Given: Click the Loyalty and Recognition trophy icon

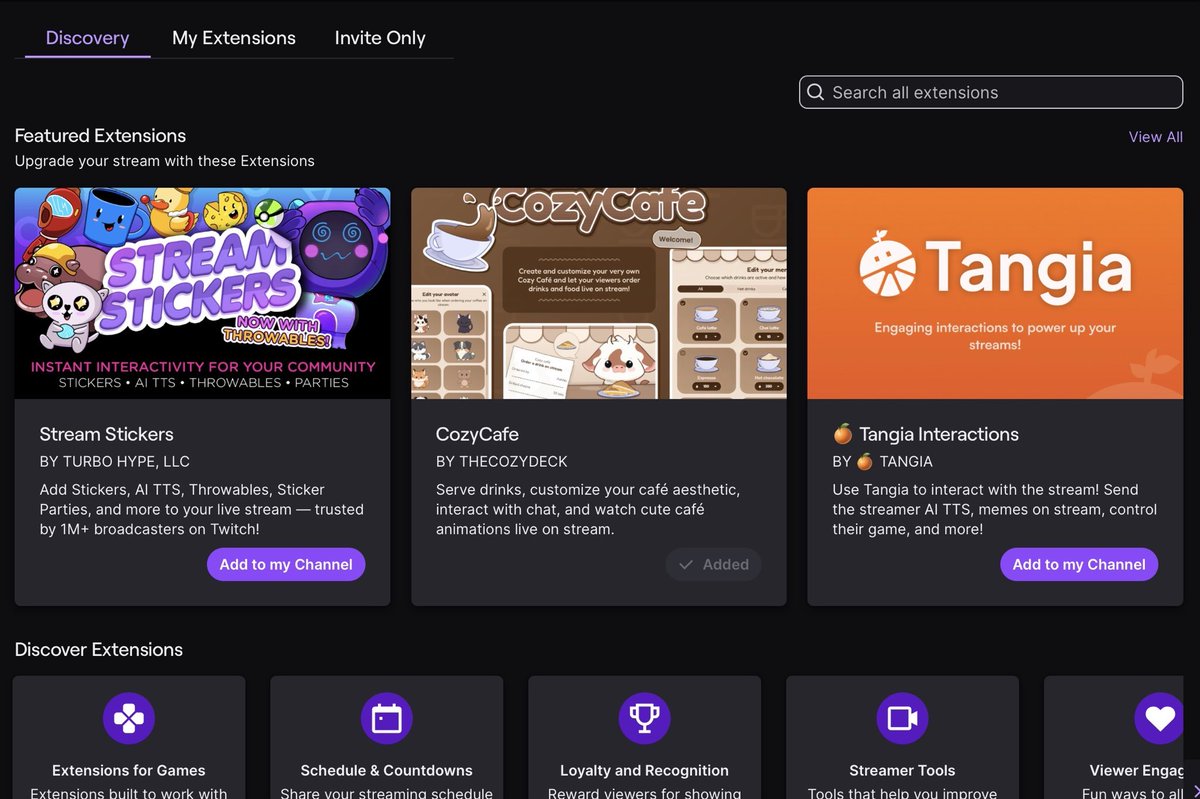Looking at the screenshot, I should point(644,717).
